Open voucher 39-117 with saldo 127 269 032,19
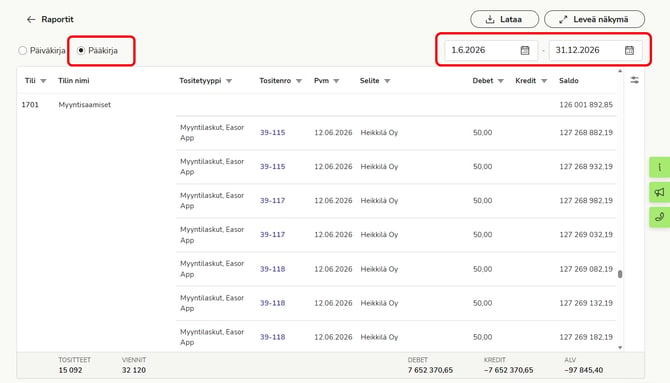 273,235
